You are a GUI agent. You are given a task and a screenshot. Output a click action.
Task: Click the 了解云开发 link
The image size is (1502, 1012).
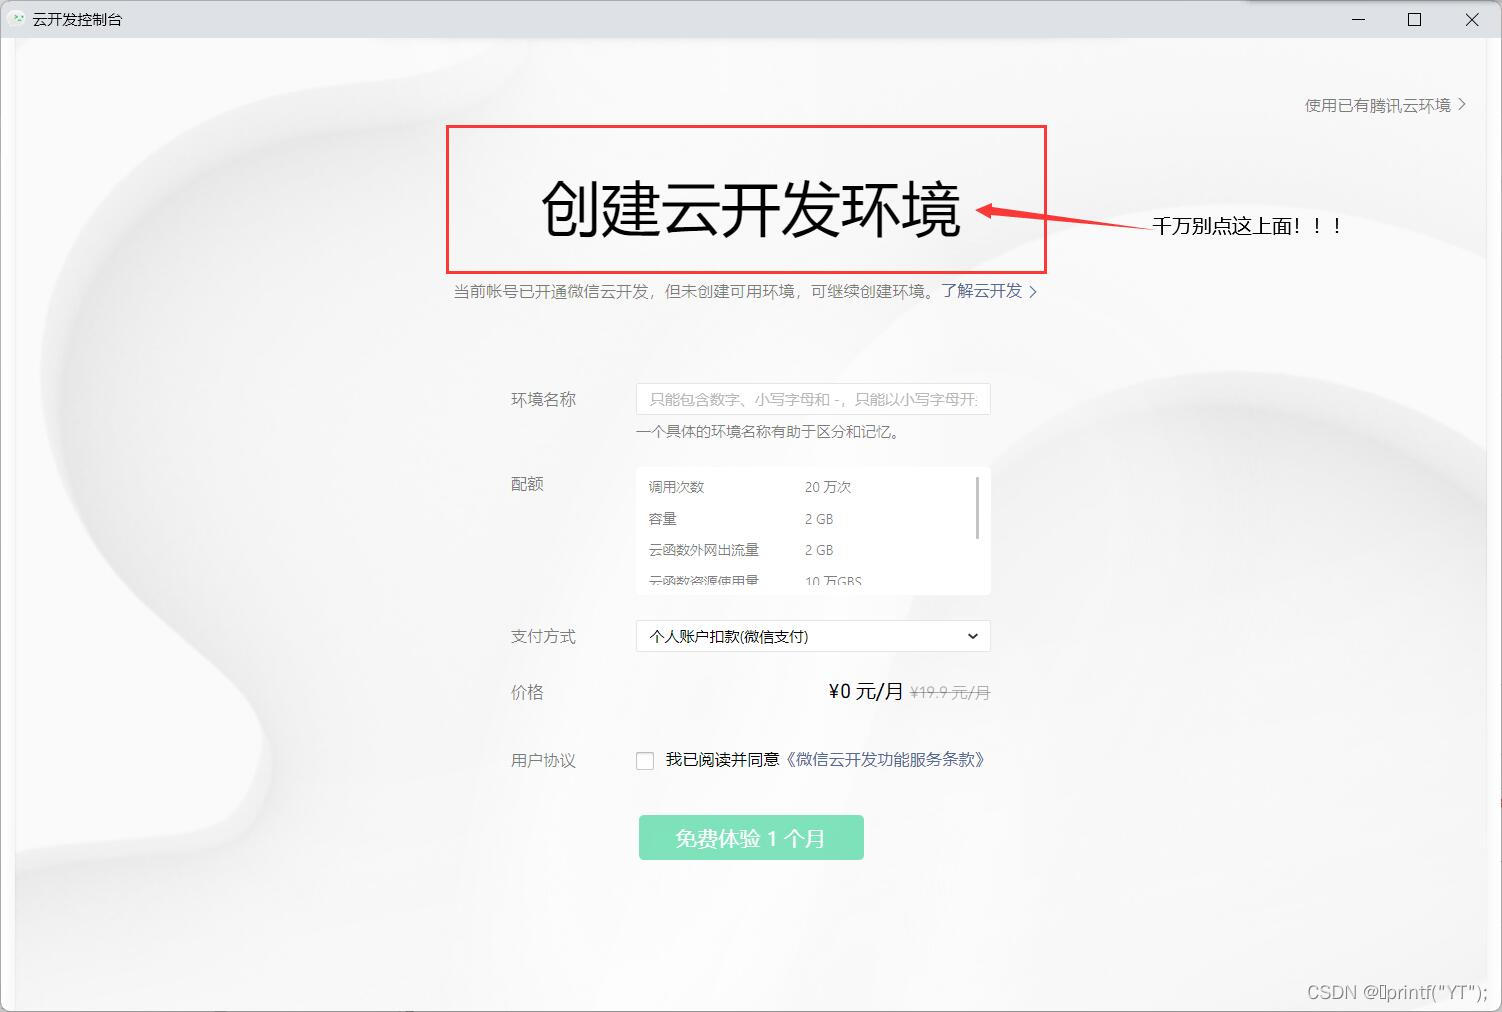coord(982,291)
